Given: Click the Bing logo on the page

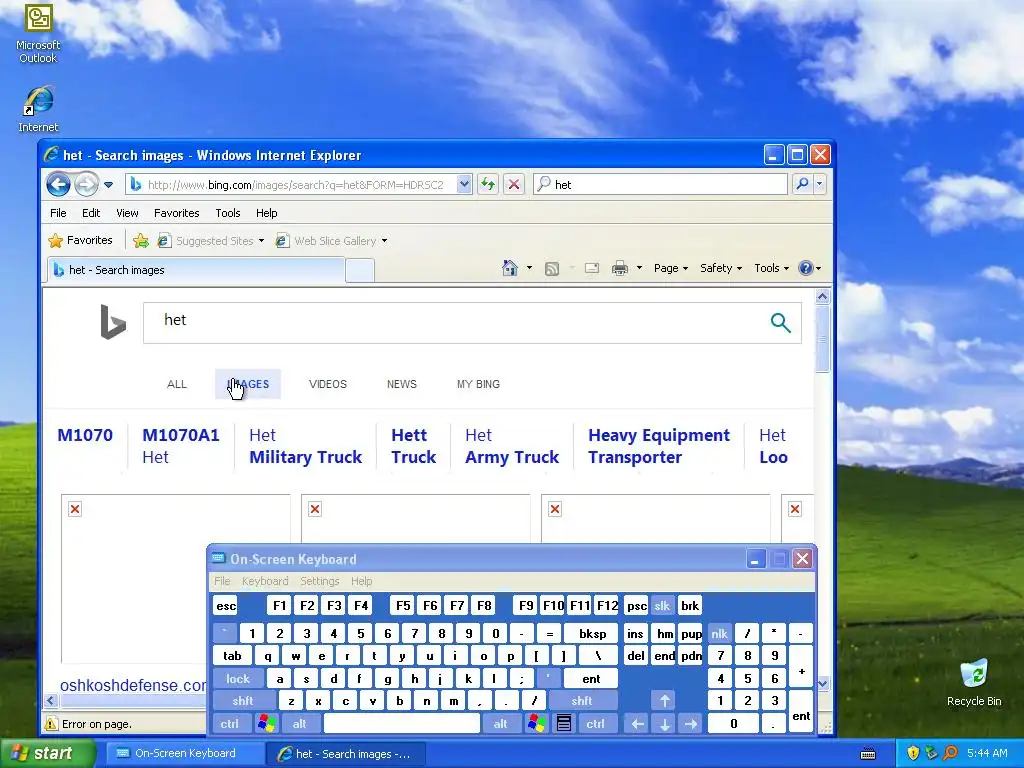Looking at the screenshot, I should point(113,322).
